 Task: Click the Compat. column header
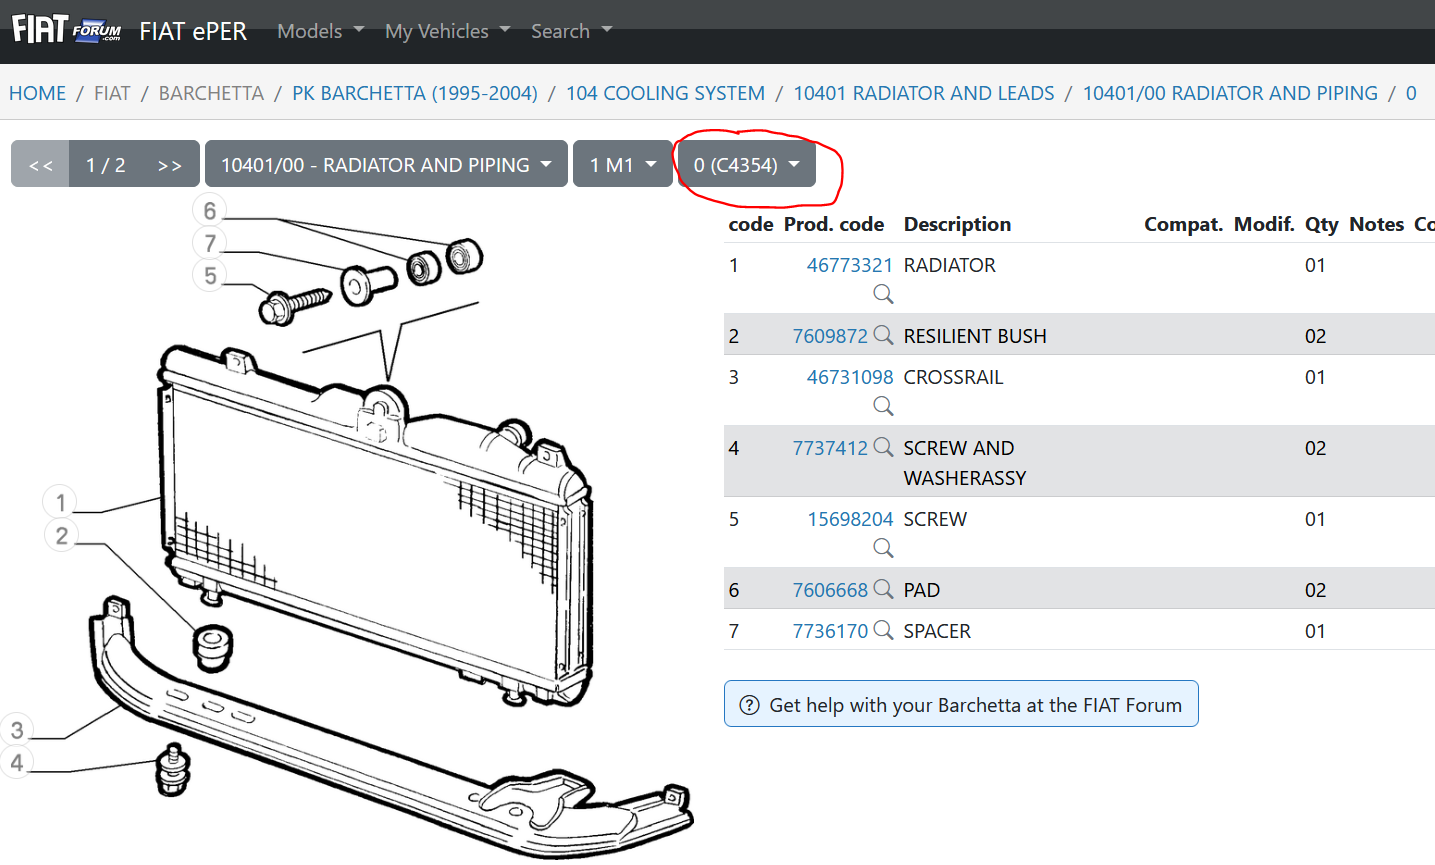pos(1184,224)
